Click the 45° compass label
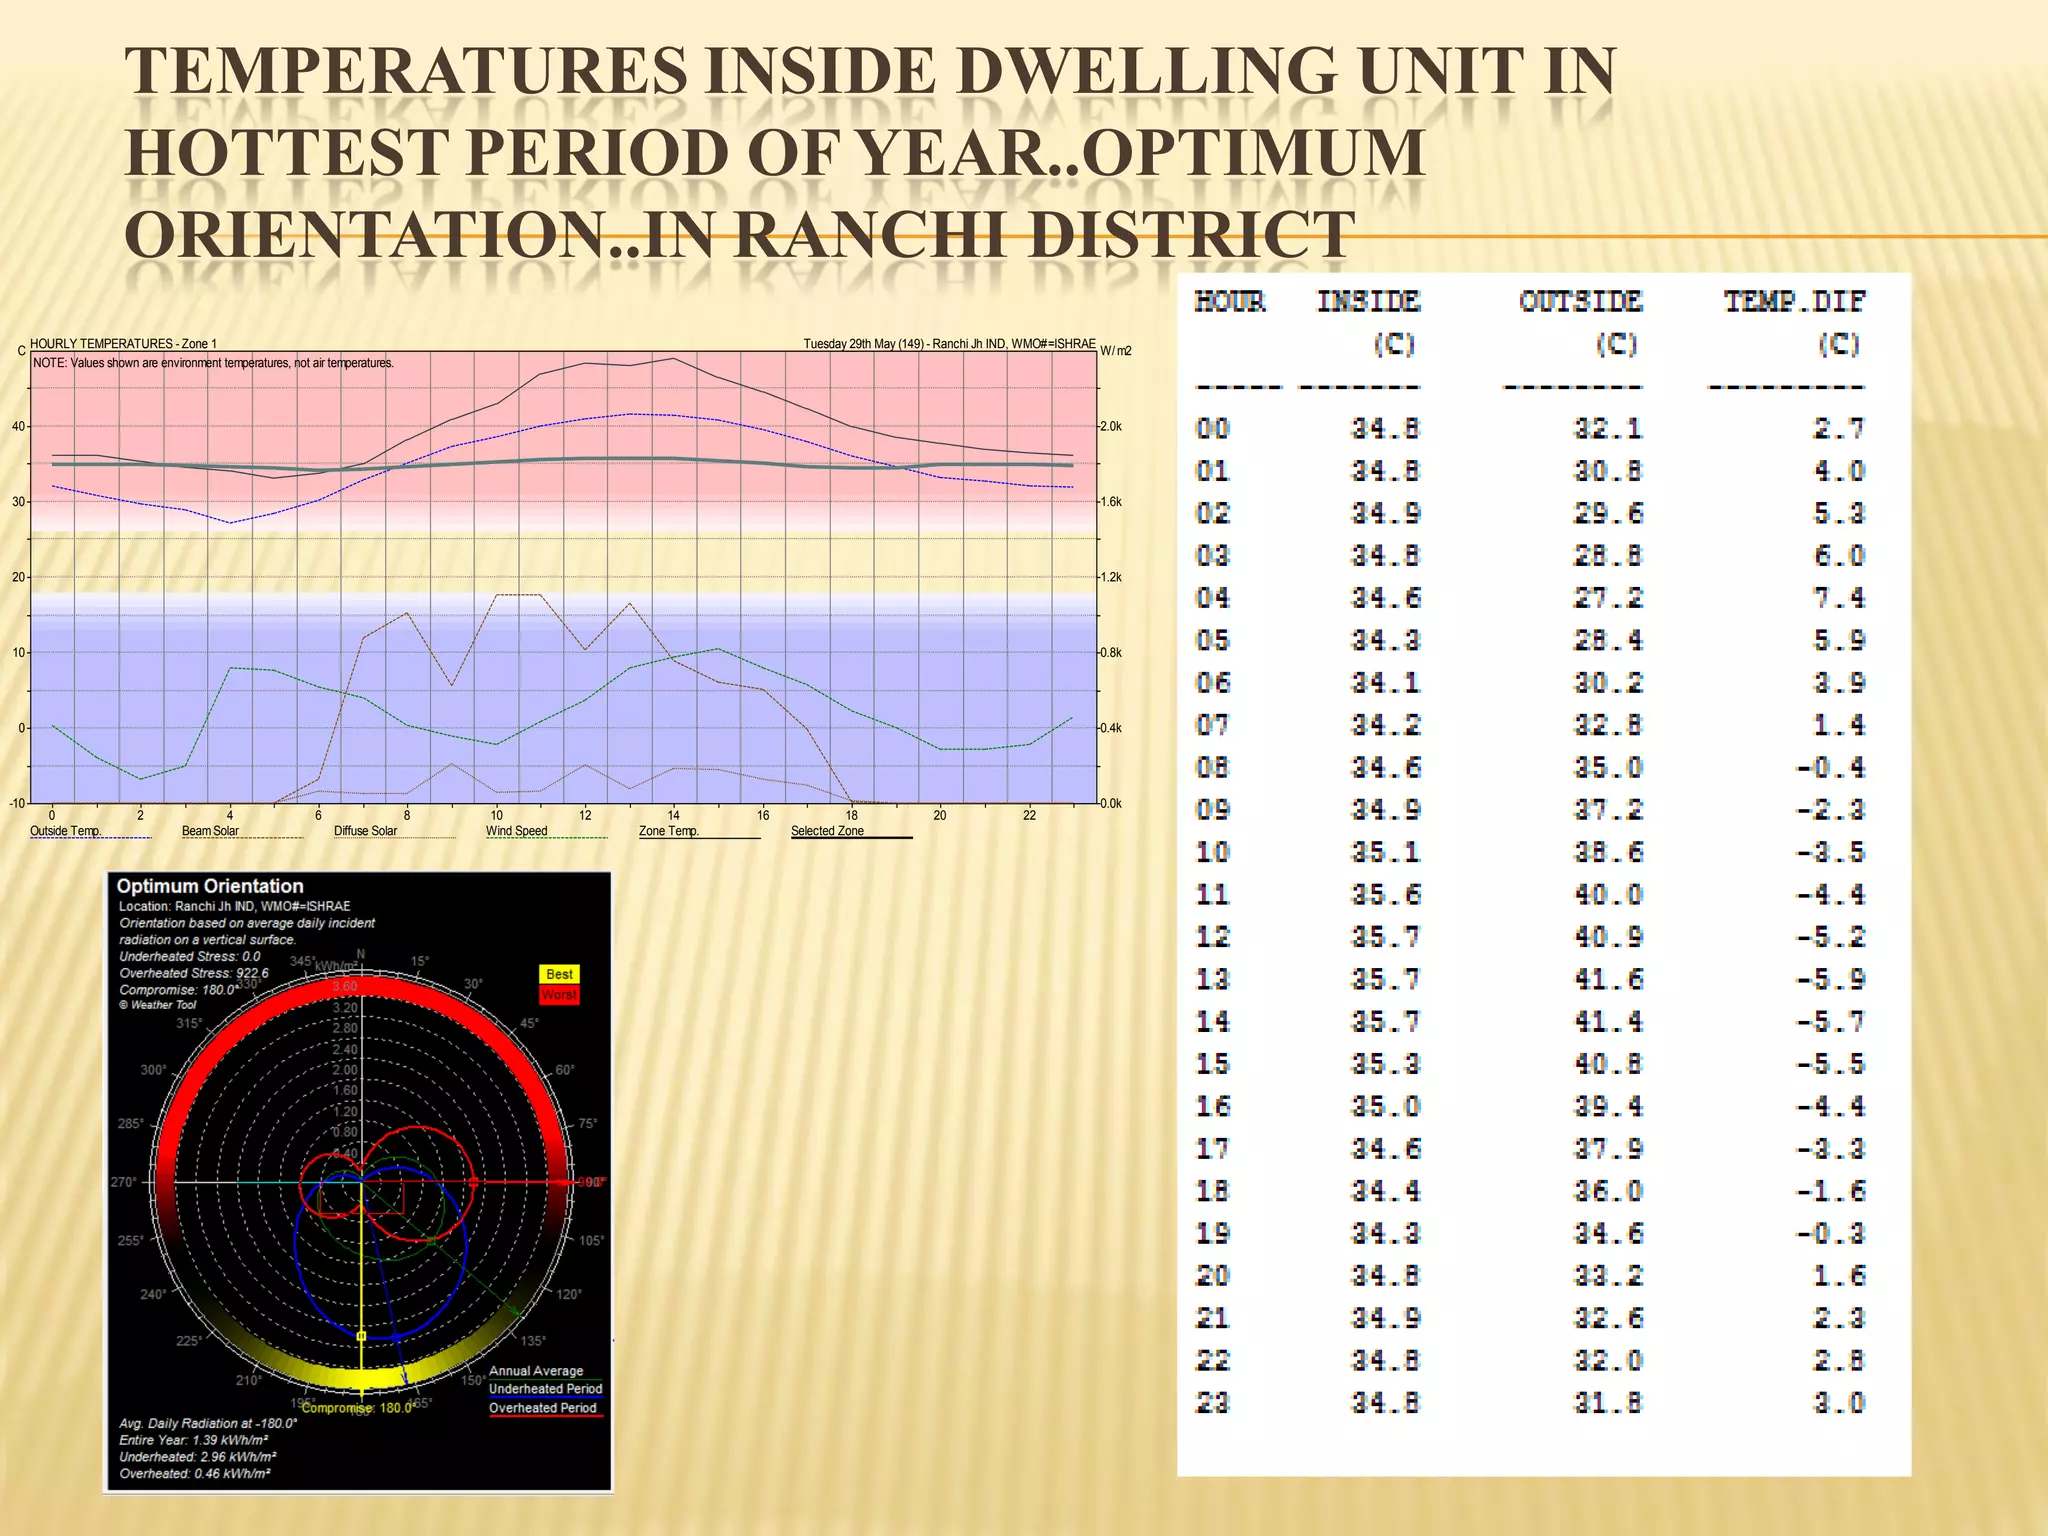The width and height of the screenshot is (2048, 1536). point(530,1023)
